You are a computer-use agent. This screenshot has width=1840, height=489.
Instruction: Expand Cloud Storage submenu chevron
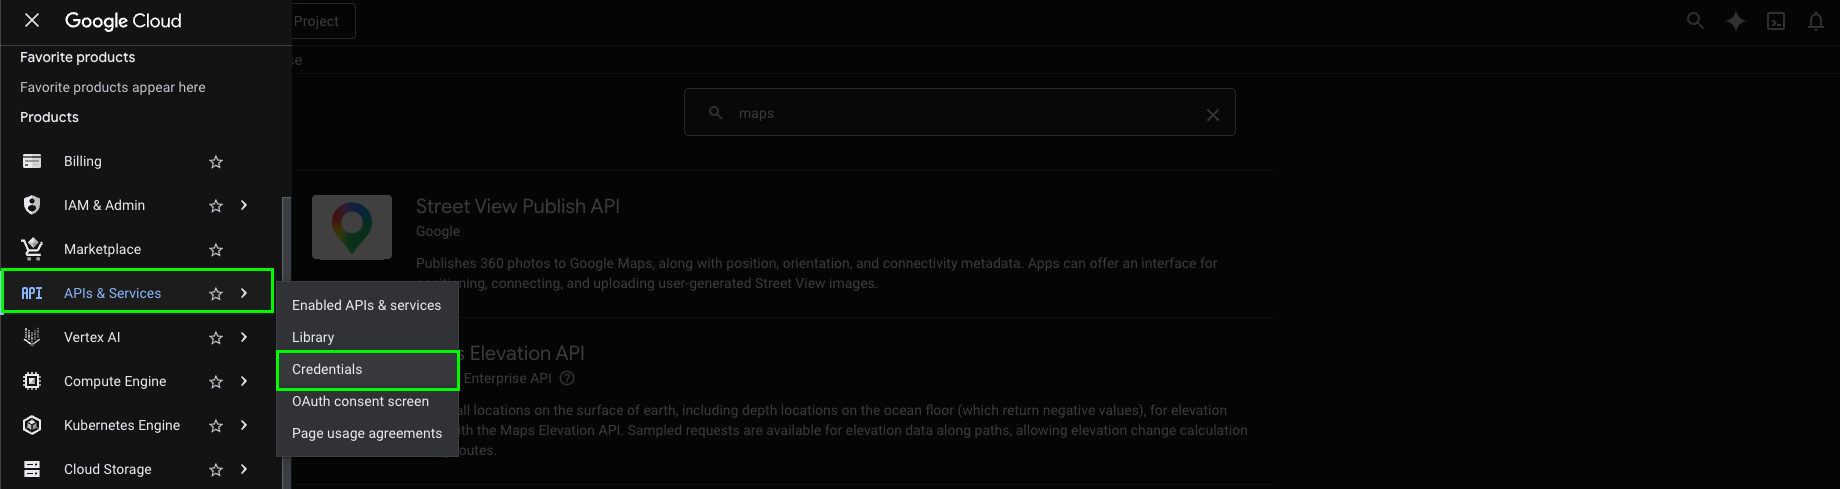point(244,469)
